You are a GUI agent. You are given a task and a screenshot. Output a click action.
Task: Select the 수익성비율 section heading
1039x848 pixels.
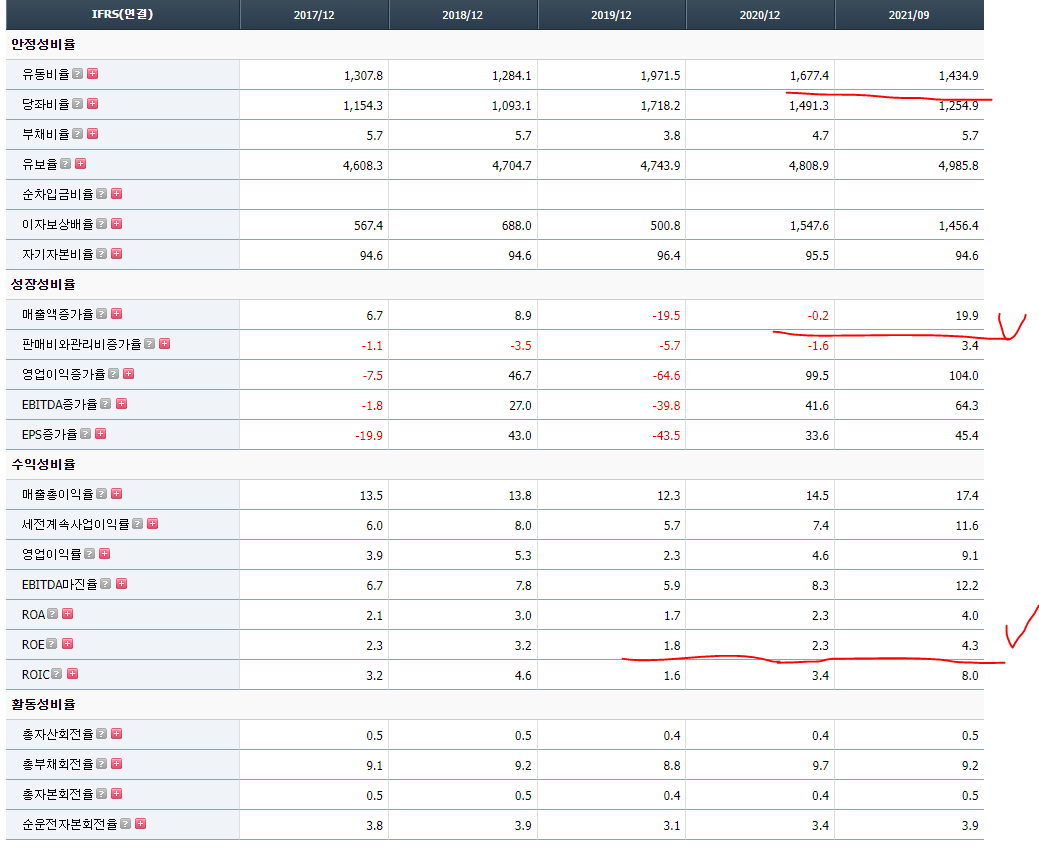[x=43, y=464]
